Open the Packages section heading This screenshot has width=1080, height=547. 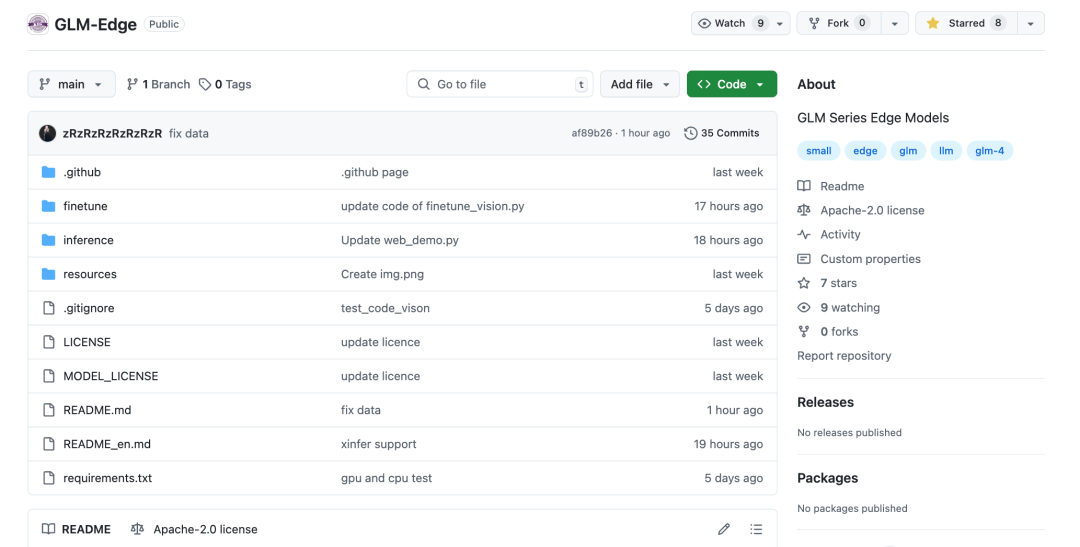[827, 478]
